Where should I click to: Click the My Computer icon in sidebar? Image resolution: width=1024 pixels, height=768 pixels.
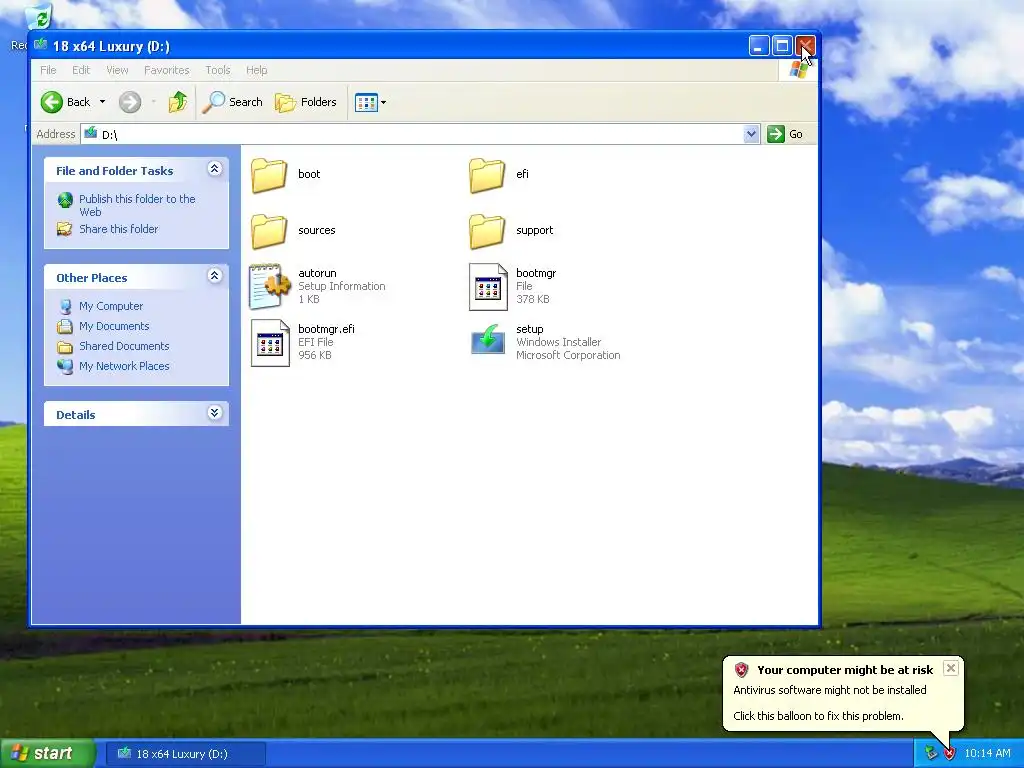pyautogui.click(x=65, y=306)
